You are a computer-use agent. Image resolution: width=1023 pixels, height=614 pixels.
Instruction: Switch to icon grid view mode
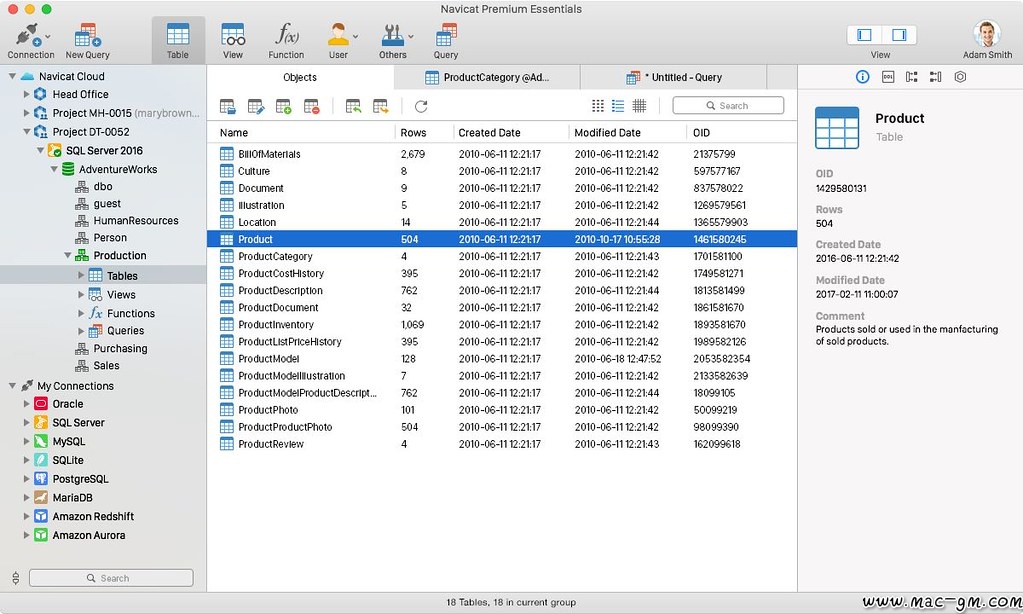(598, 106)
